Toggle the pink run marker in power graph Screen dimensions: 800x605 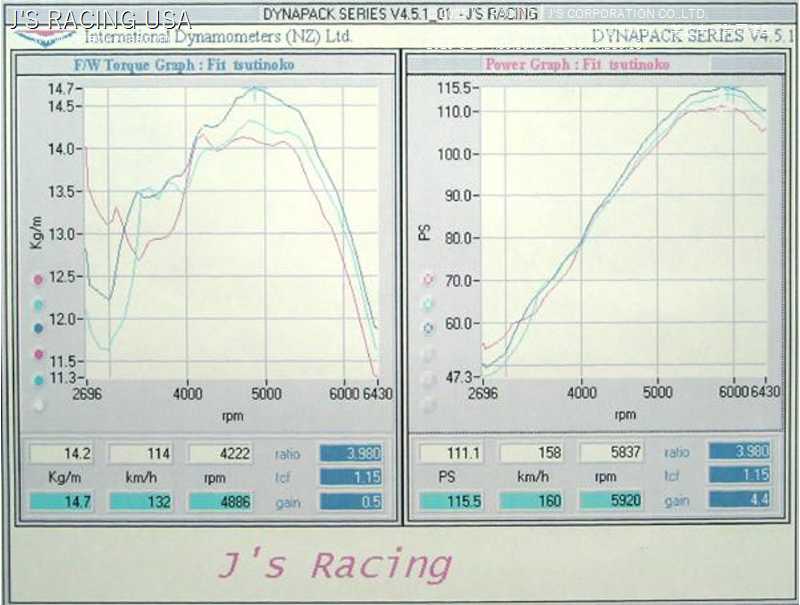tap(429, 279)
